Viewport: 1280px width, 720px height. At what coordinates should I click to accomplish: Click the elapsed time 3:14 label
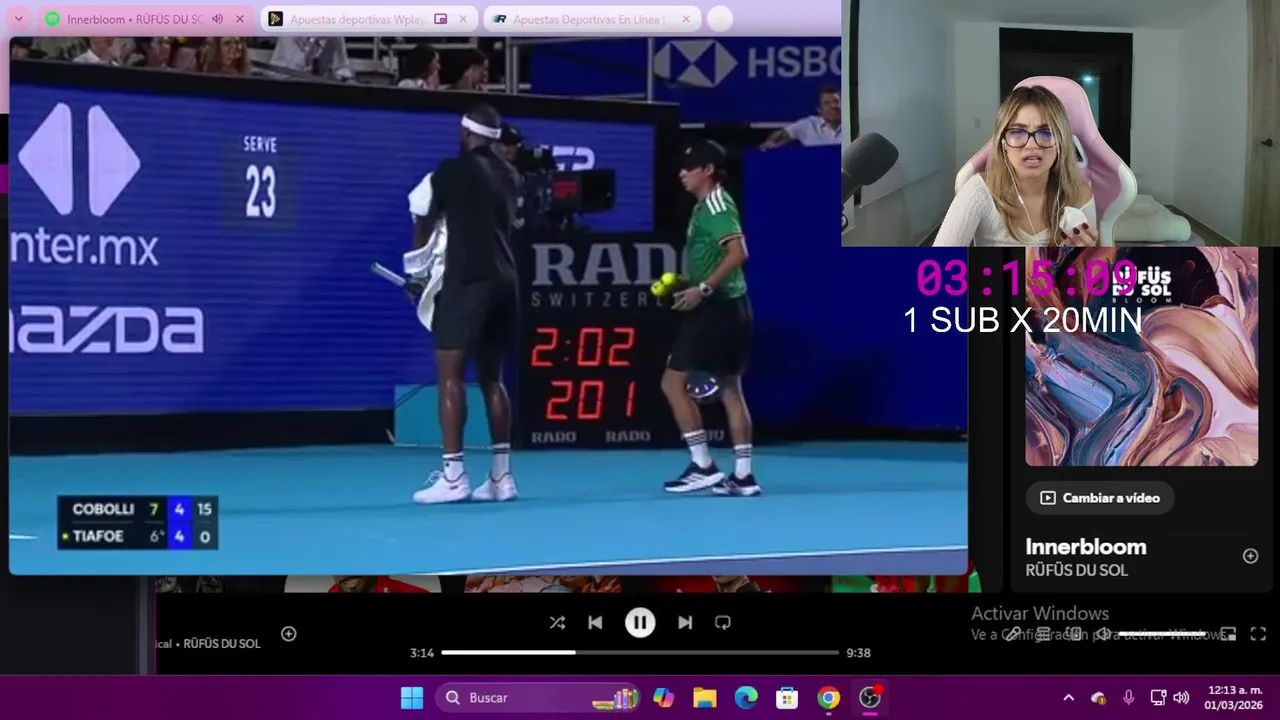[422, 653]
